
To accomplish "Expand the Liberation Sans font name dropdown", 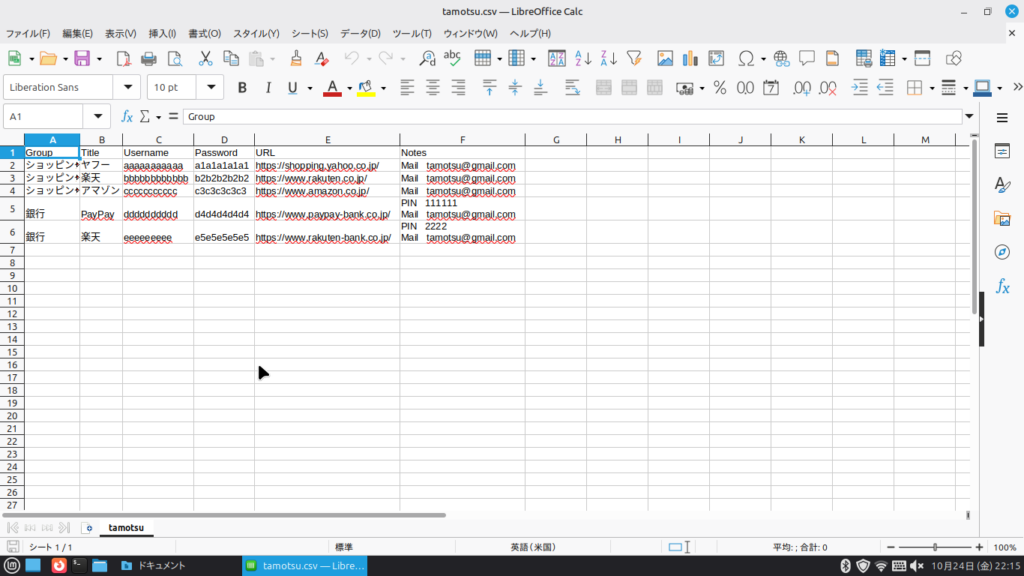I will pos(128,88).
